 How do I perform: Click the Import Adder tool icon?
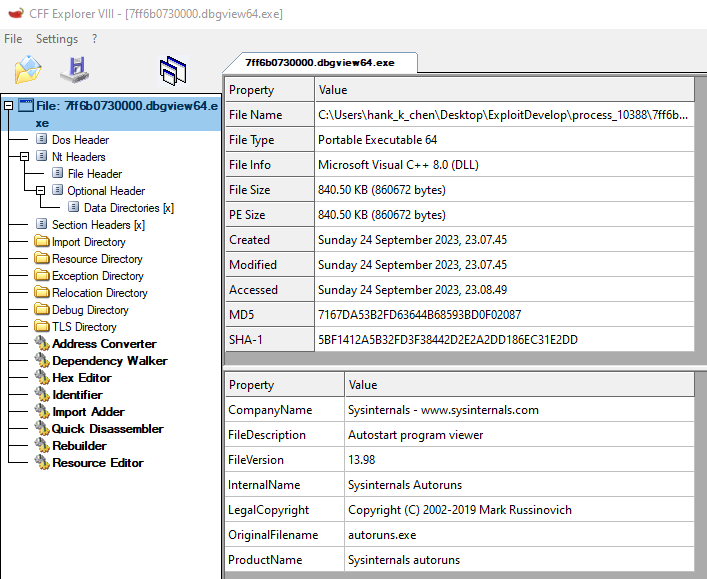point(42,411)
